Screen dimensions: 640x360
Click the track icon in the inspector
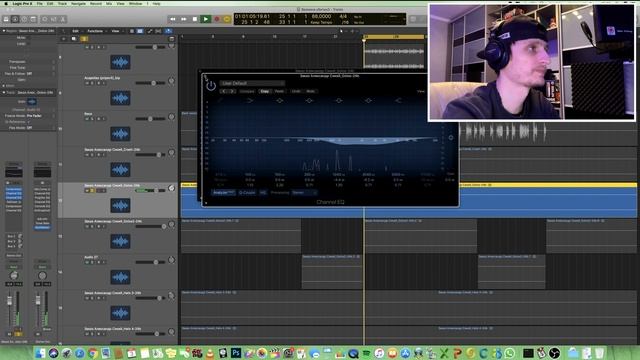32,102
